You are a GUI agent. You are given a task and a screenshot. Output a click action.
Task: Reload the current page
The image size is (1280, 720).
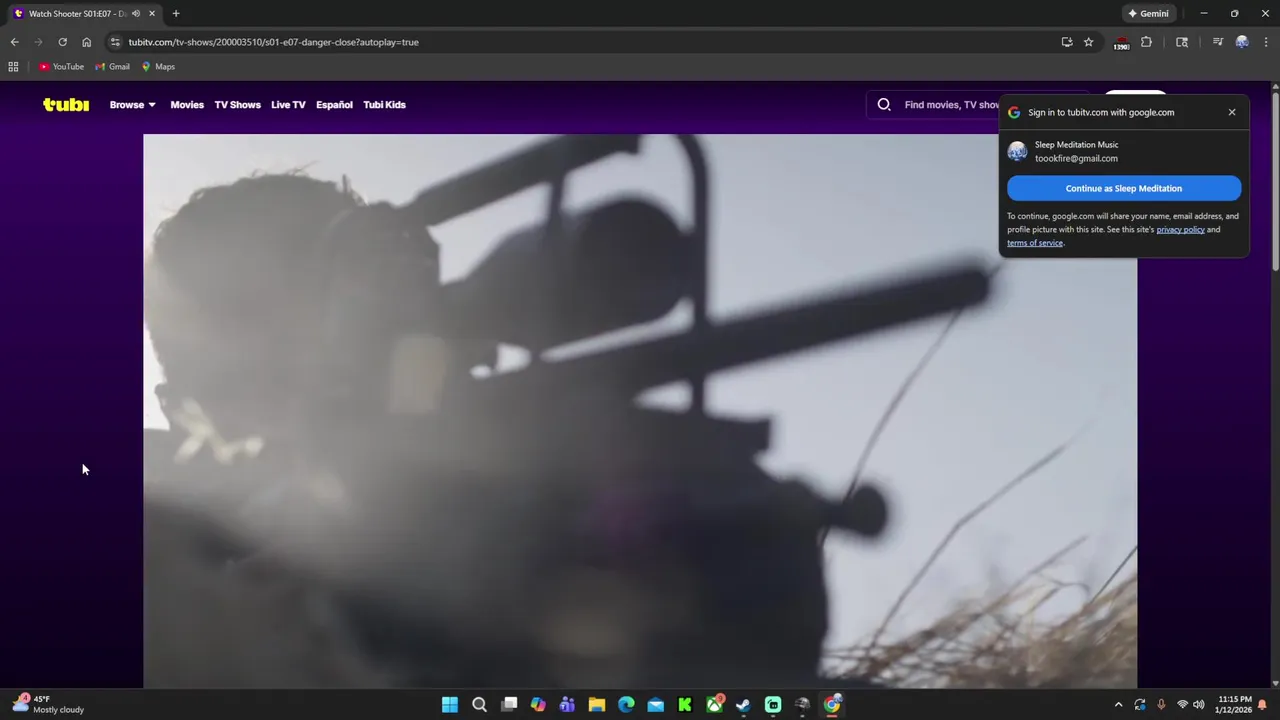click(62, 42)
